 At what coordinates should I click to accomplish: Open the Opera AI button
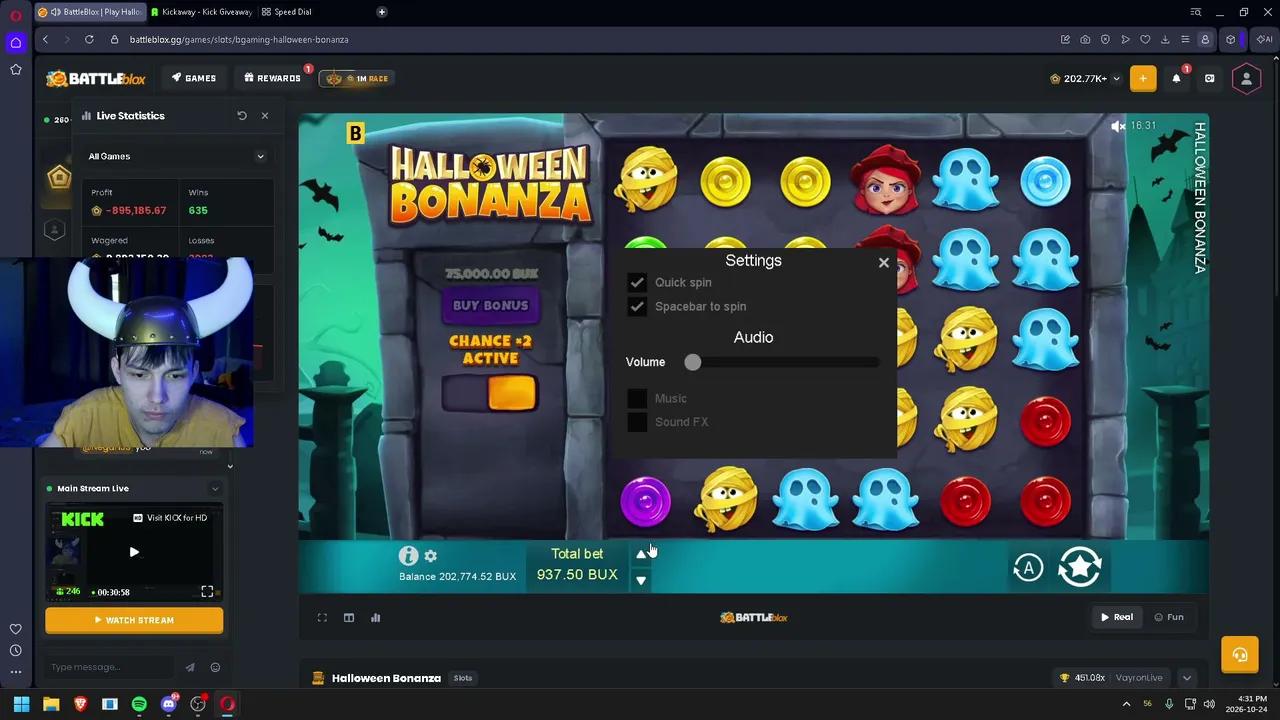point(1265,39)
